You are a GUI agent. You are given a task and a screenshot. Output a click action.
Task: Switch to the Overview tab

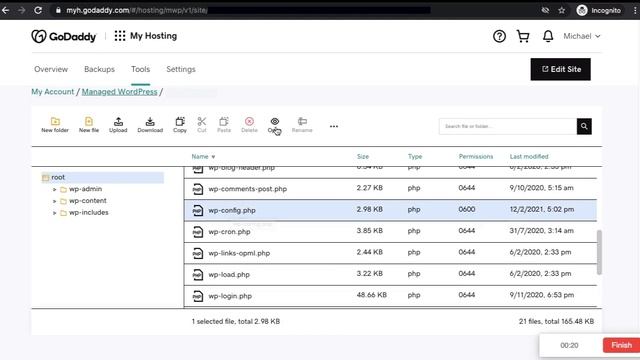(51, 69)
